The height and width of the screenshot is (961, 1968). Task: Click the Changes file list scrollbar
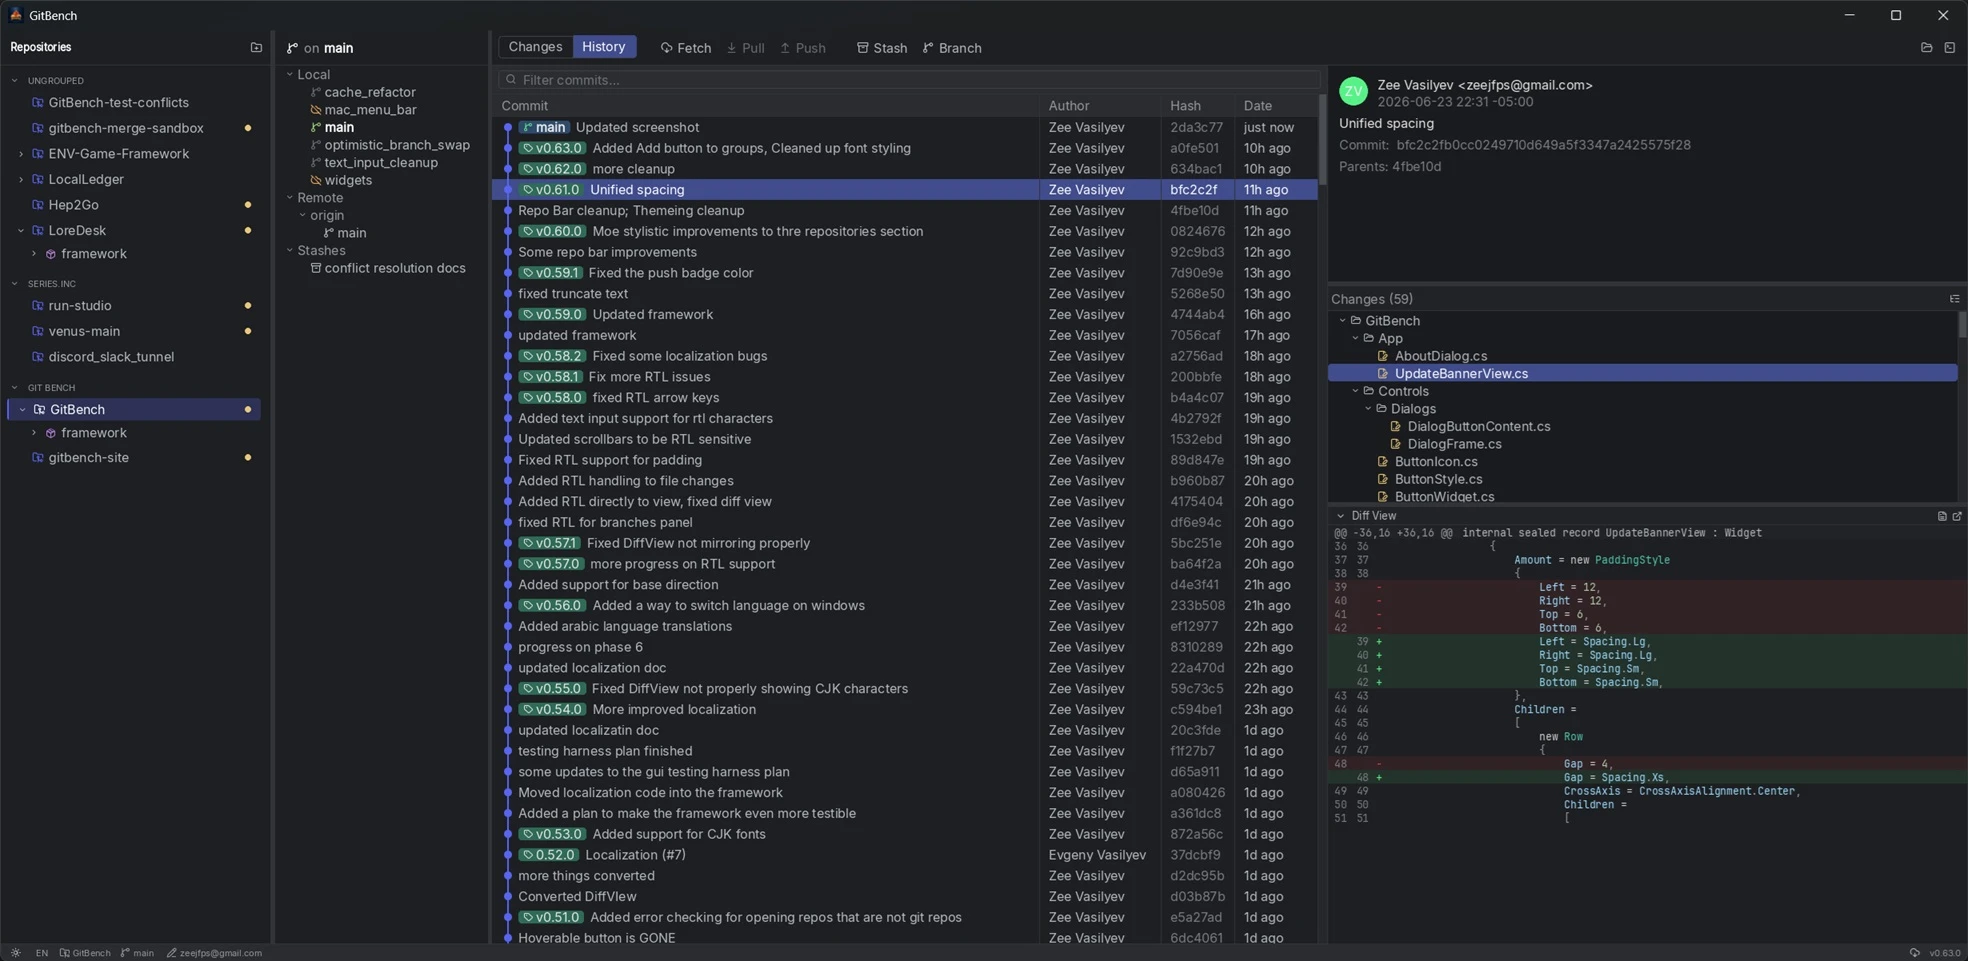click(x=1962, y=325)
